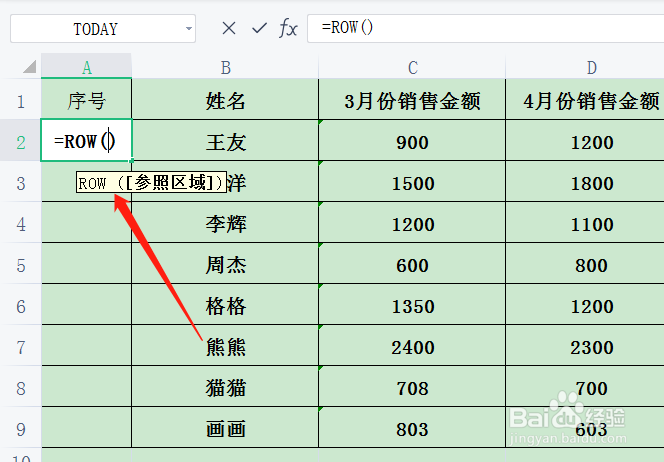
Task: Select March sales cell 900
Action: [412, 141]
